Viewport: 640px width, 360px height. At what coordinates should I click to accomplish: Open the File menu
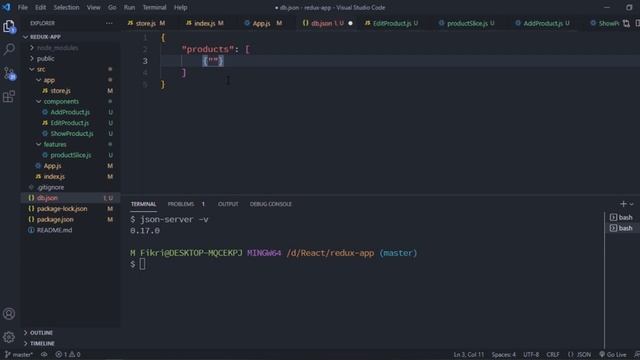tap(23, 7)
